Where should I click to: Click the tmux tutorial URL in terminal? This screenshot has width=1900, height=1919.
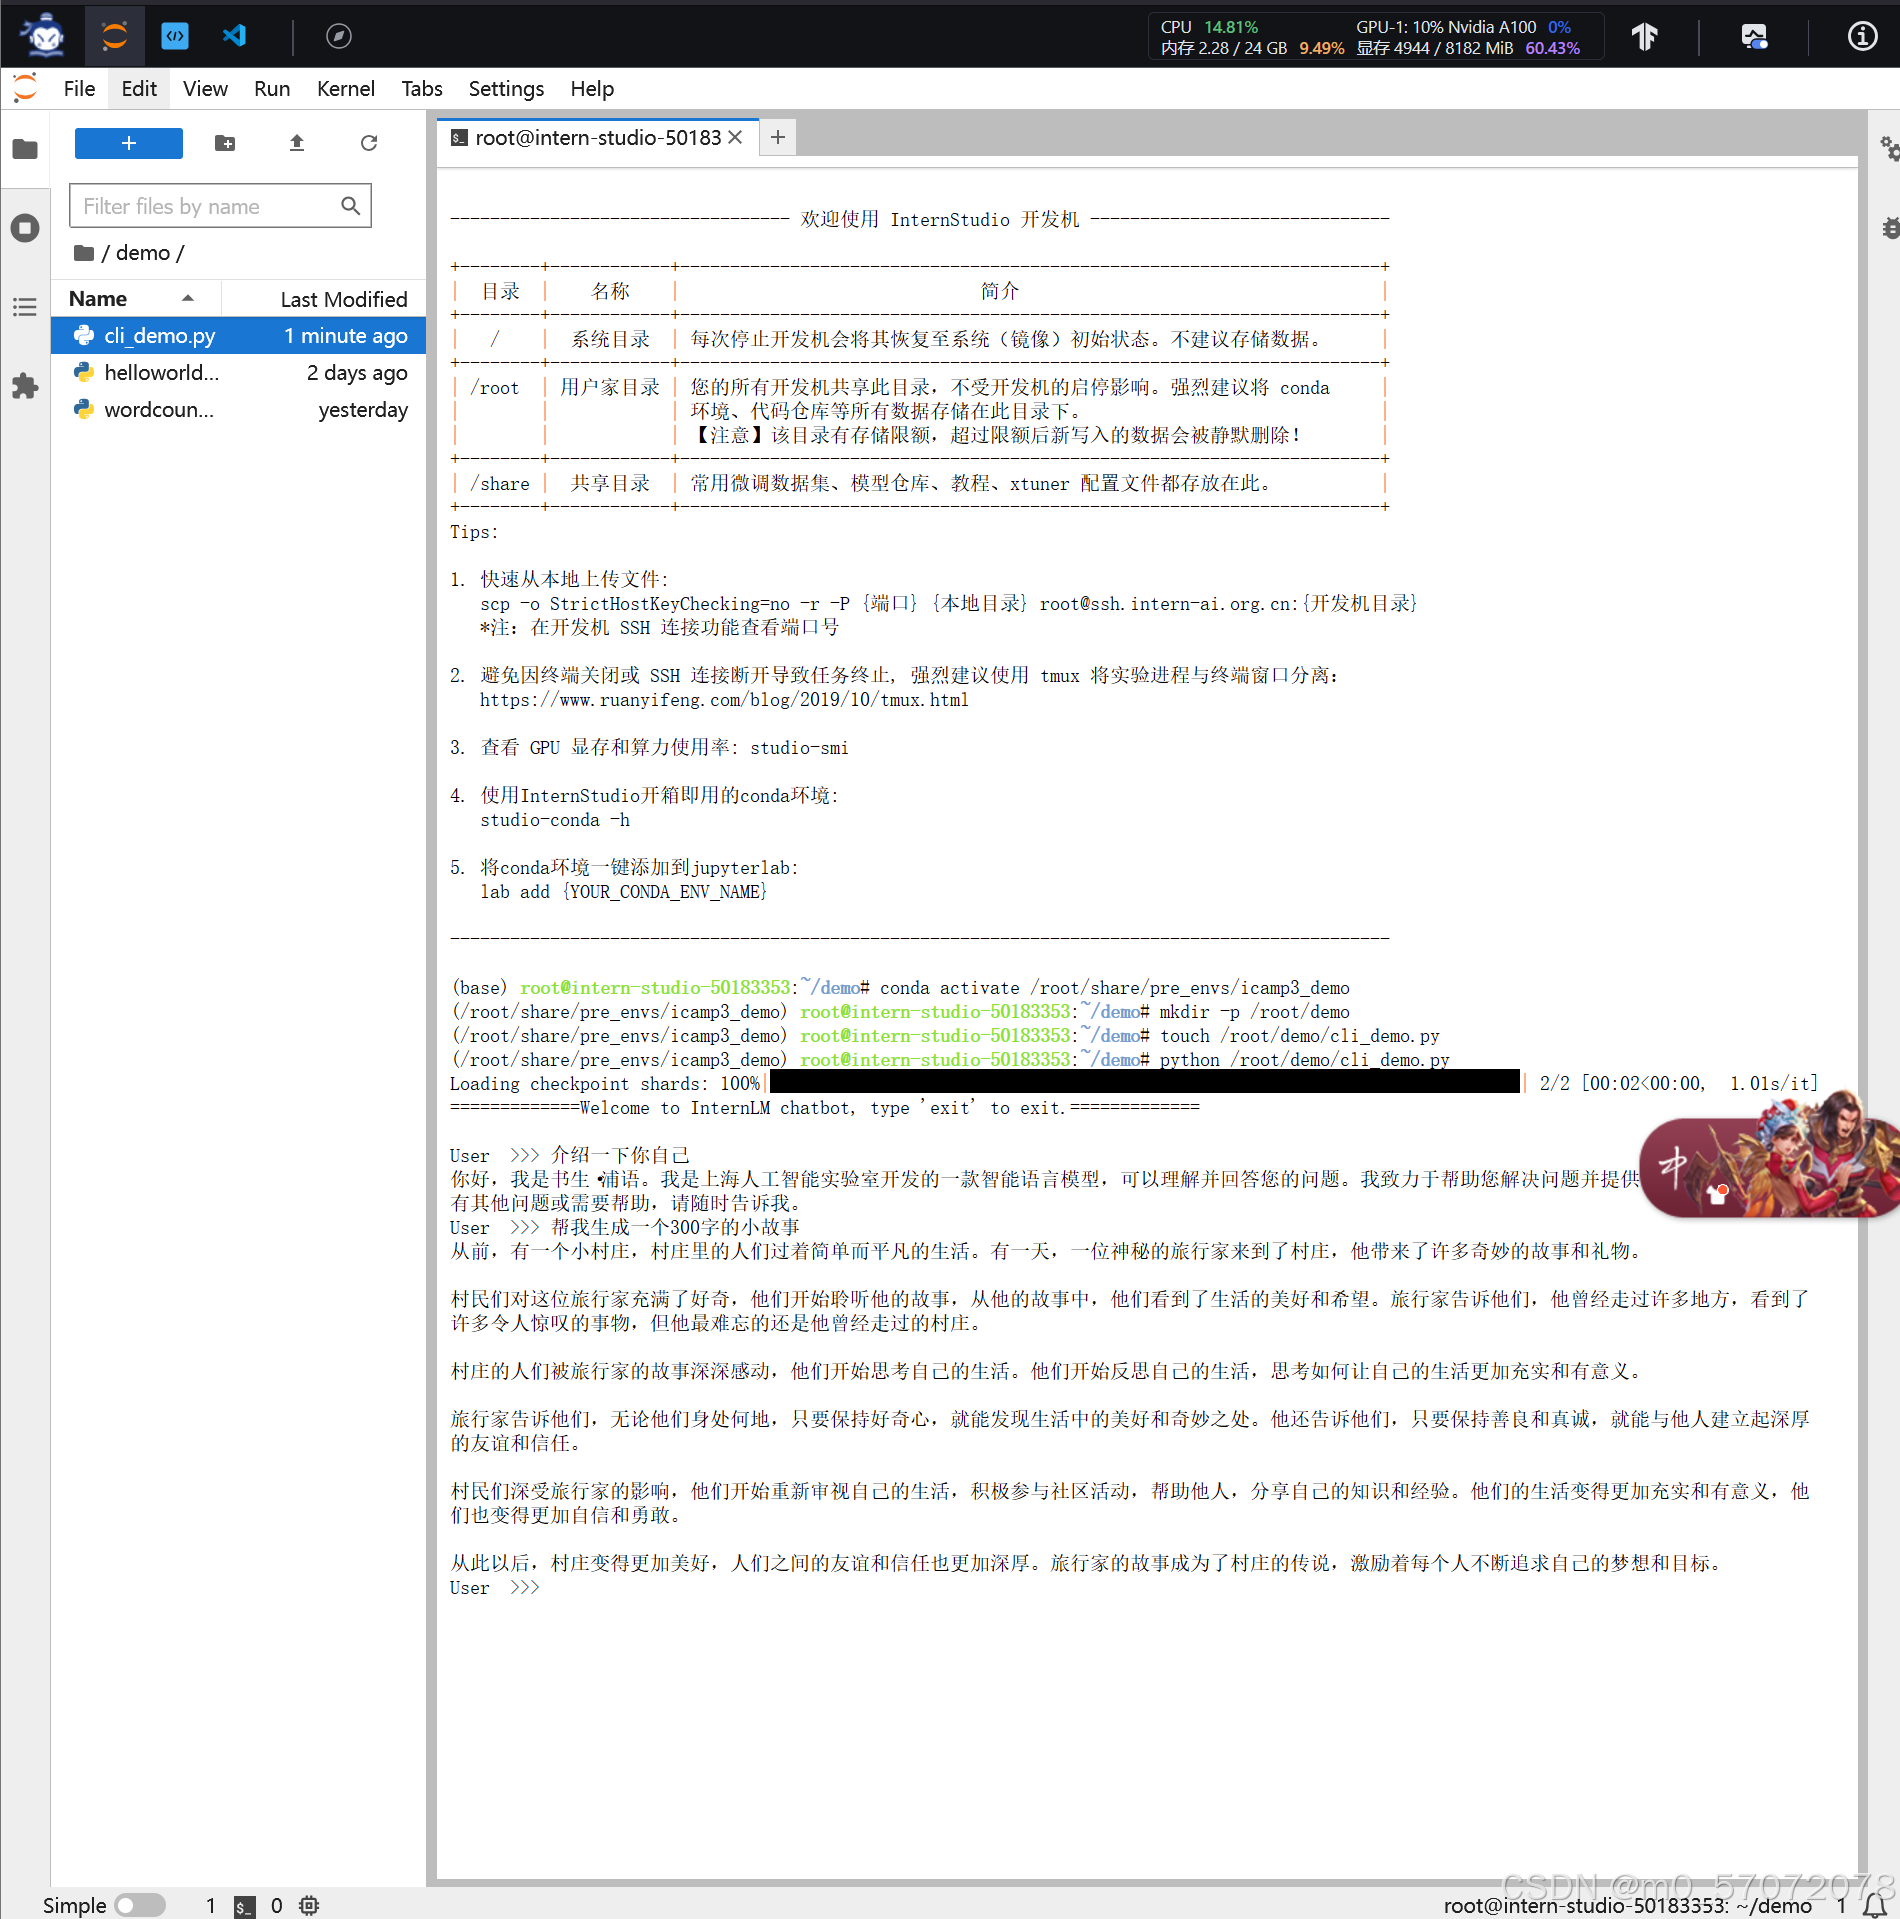724,700
